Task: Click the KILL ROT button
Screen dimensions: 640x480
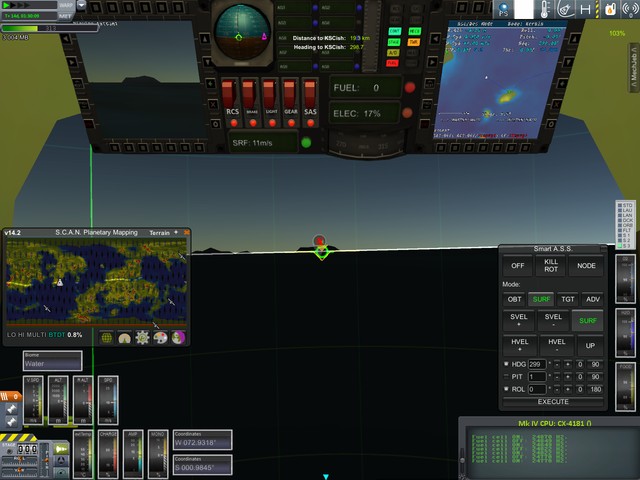Action: tap(551, 265)
